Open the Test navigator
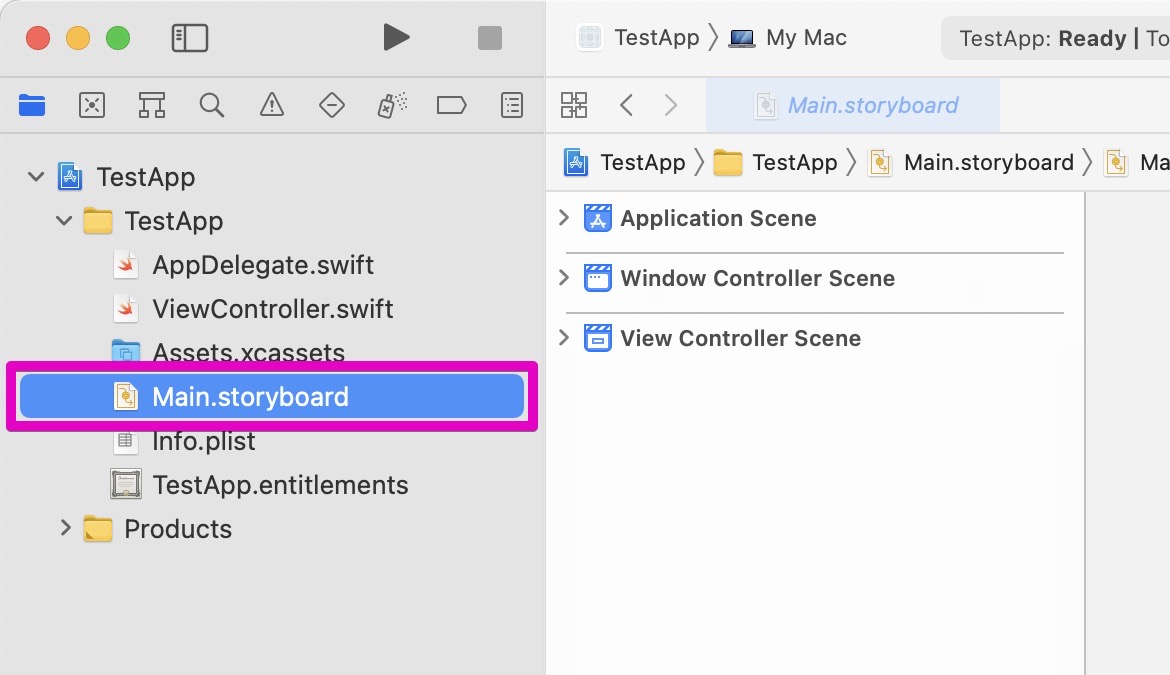This screenshot has width=1170, height=675. click(331, 105)
